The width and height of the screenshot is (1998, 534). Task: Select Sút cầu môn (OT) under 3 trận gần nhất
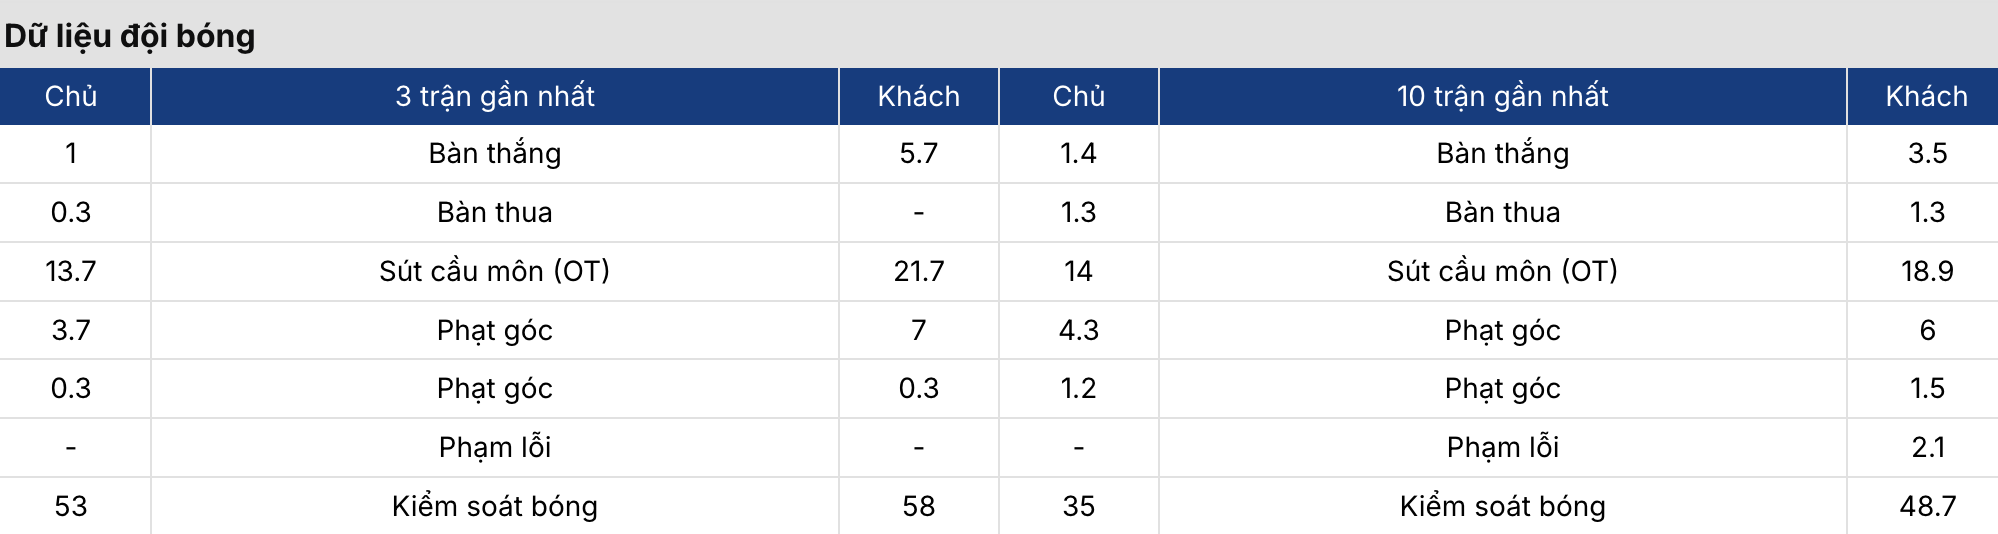(x=495, y=271)
